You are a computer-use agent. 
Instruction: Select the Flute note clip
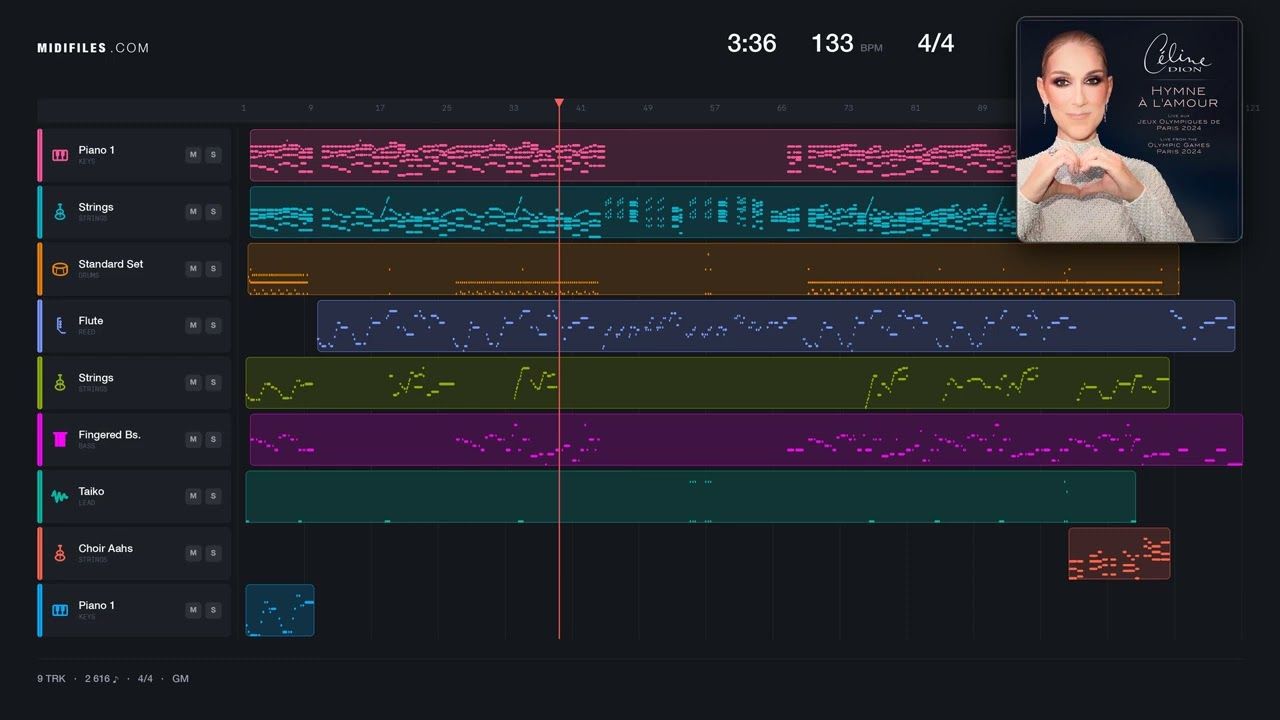click(776, 326)
